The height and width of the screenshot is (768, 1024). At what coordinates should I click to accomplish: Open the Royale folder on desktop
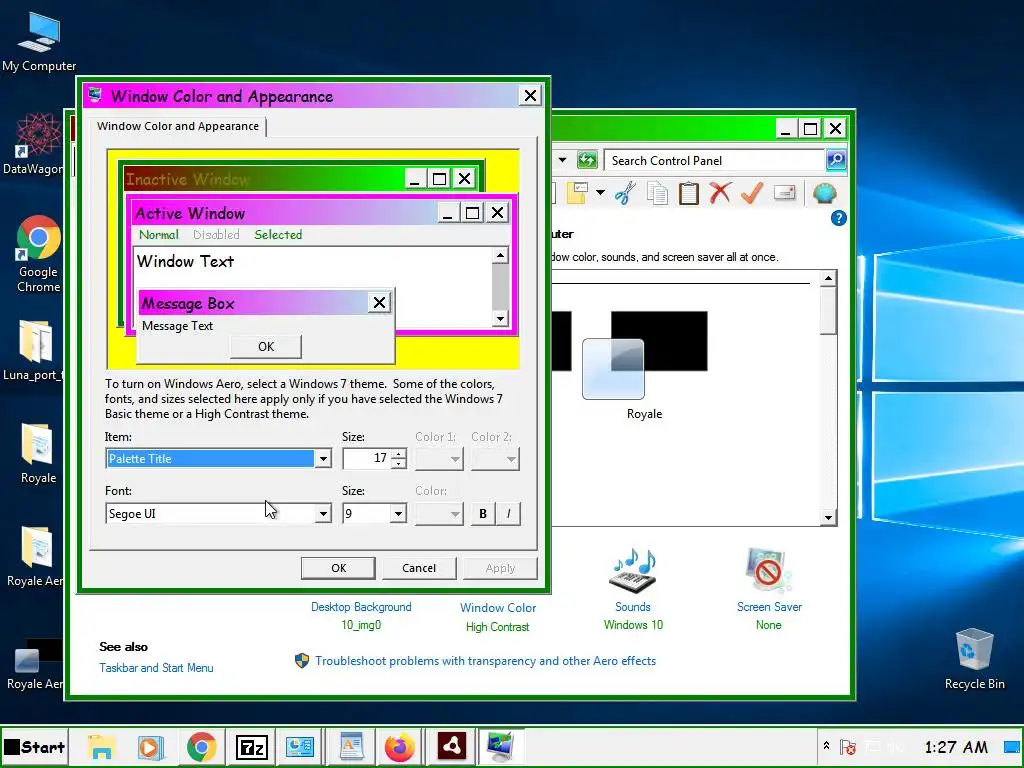click(x=38, y=453)
